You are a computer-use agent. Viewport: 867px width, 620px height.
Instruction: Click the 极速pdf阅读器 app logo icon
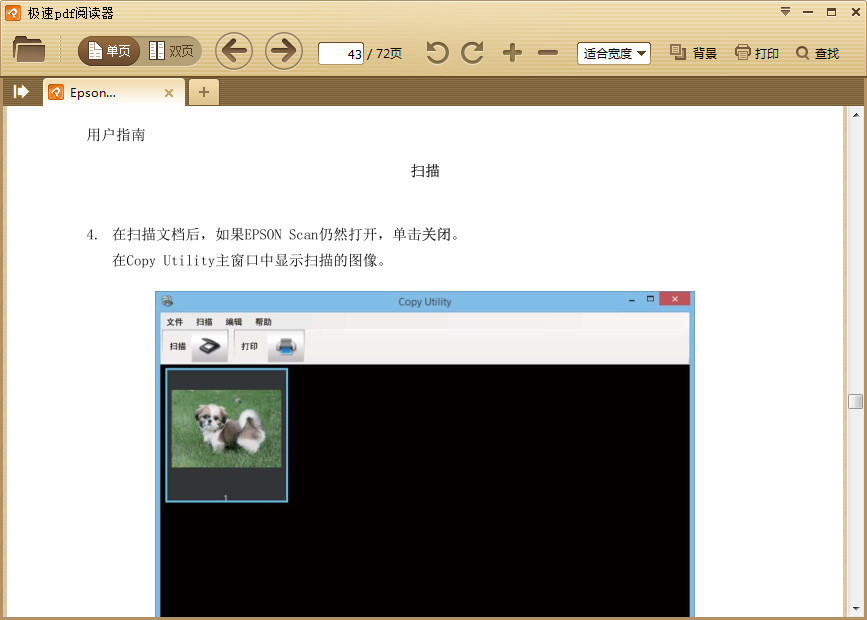tap(13, 13)
